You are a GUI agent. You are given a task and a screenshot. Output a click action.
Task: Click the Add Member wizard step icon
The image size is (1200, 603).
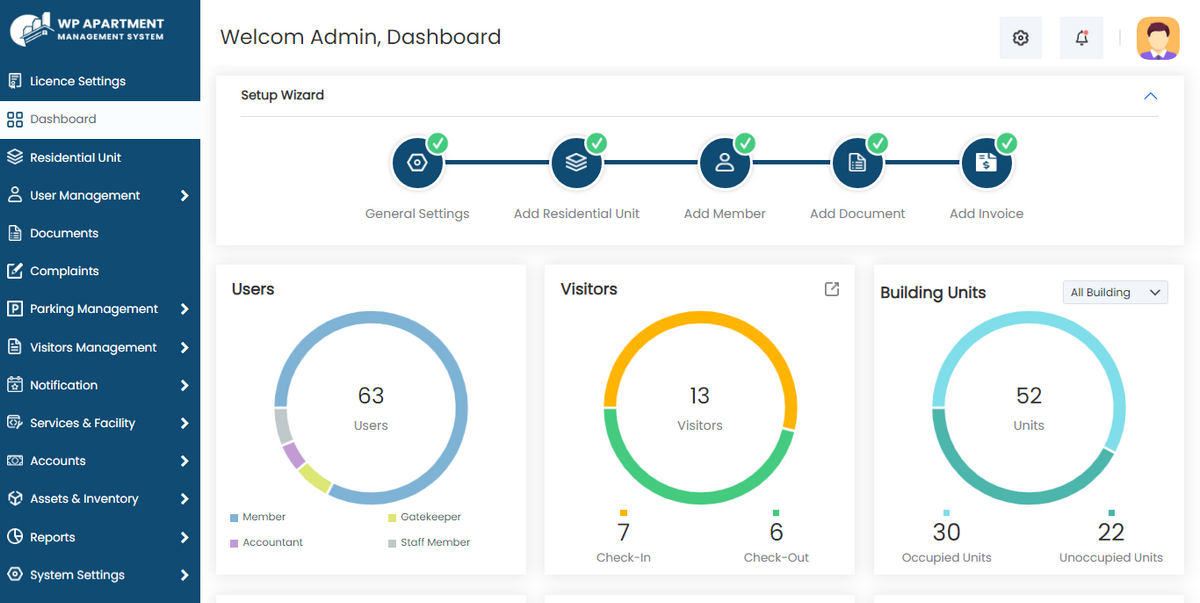coord(725,163)
